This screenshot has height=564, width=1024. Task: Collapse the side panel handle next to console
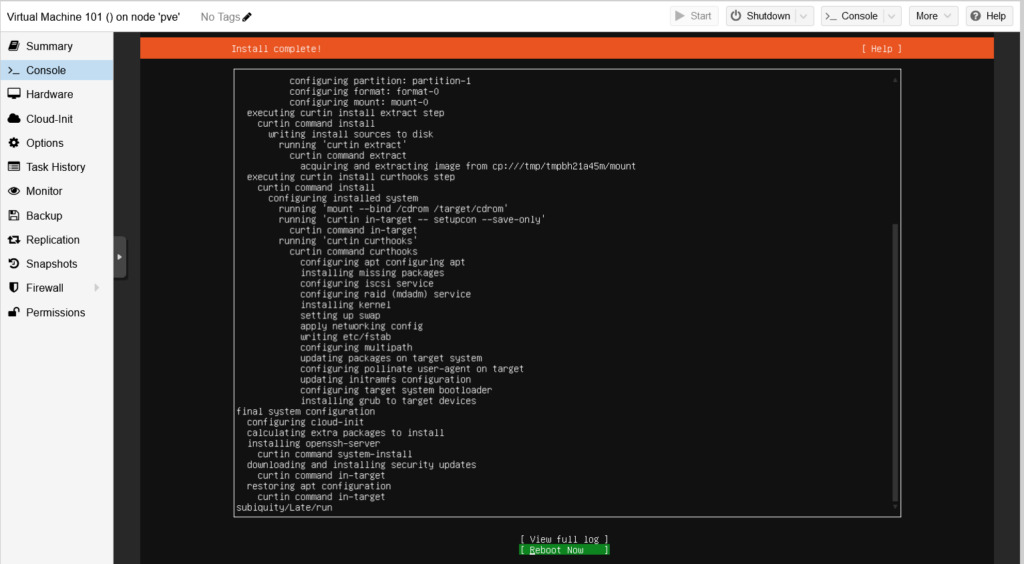[x=120, y=257]
